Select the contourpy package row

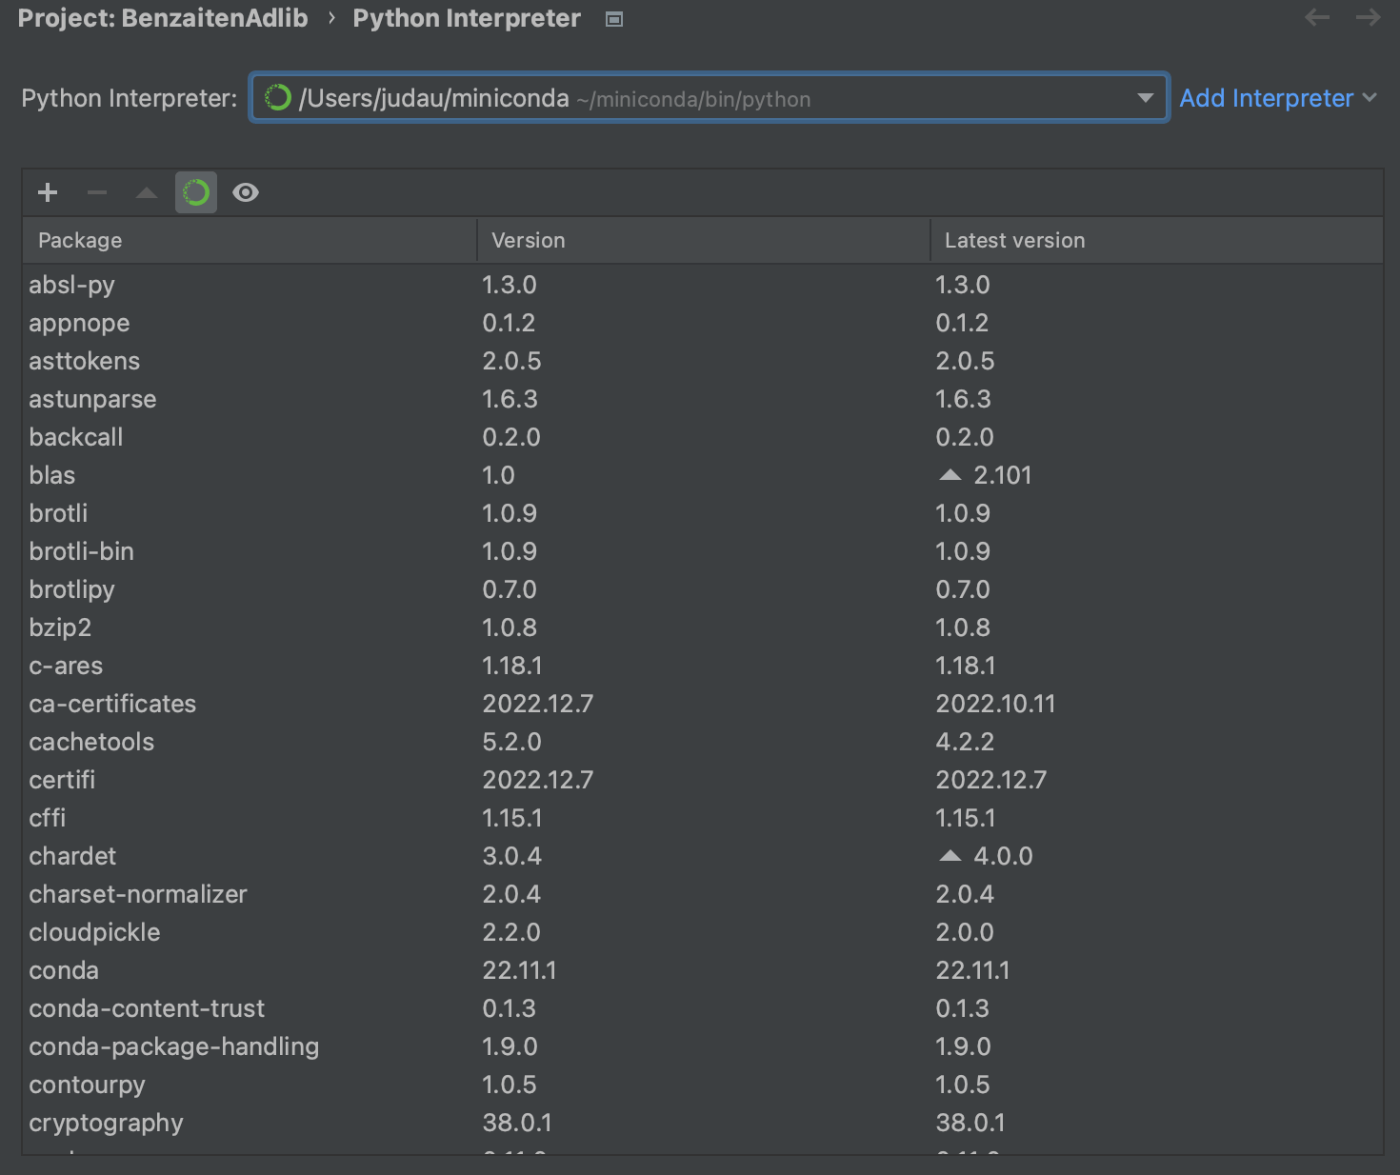coord(703,1084)
